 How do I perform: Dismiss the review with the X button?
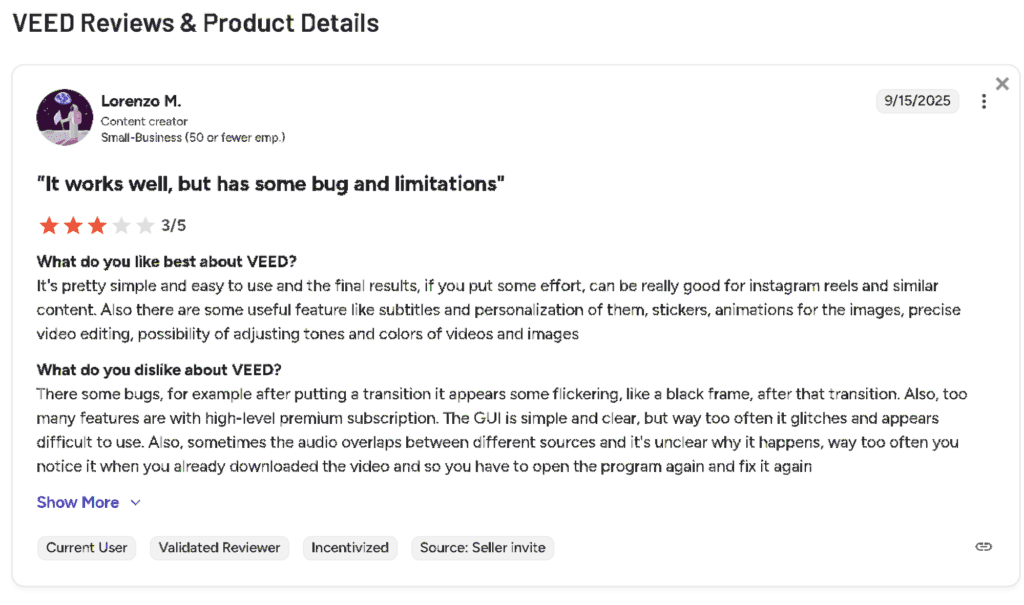click(1002, 83)
